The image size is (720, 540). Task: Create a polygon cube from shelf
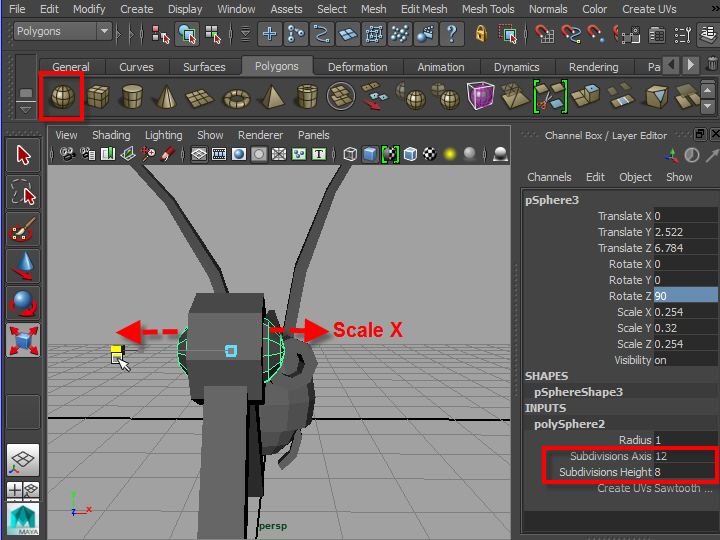(x=98, y=97)
